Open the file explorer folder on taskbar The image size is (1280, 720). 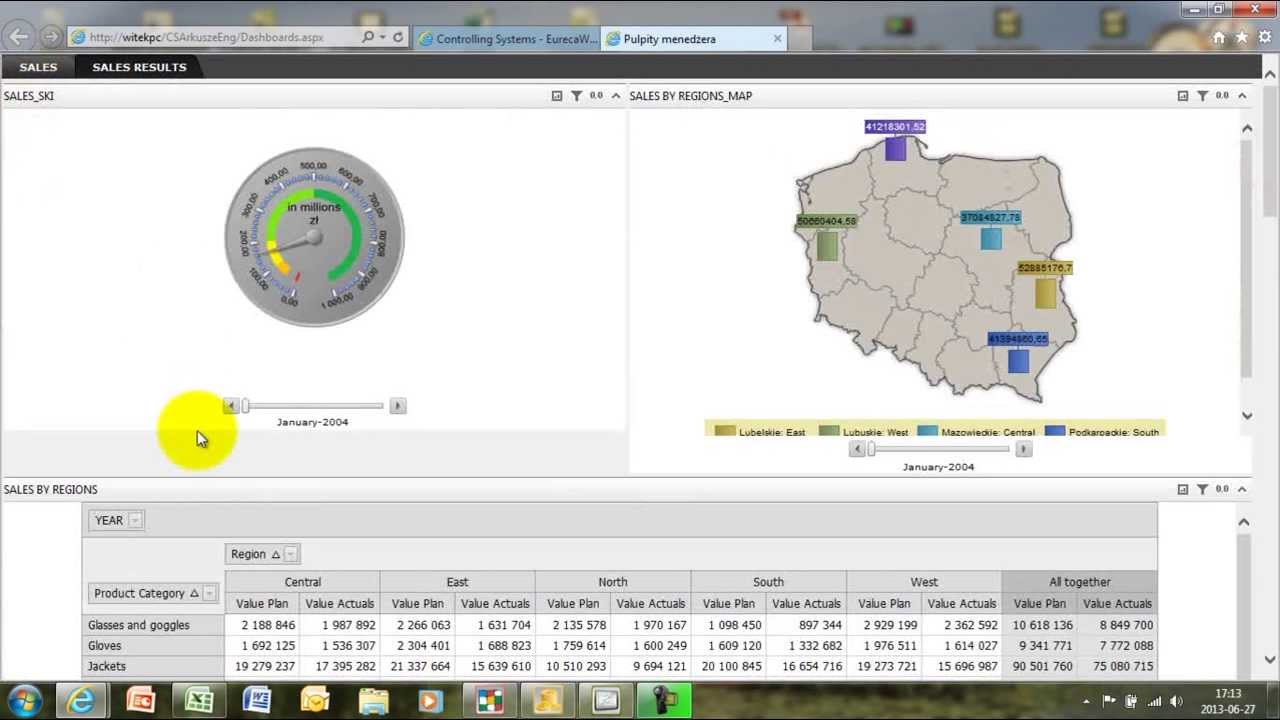click(373, 701)
